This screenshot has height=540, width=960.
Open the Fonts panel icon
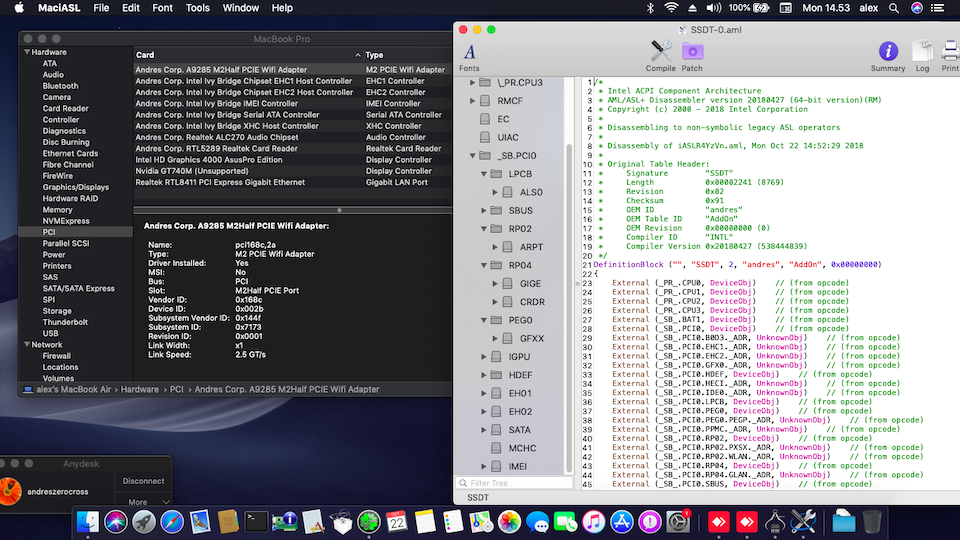coord(469,56)
